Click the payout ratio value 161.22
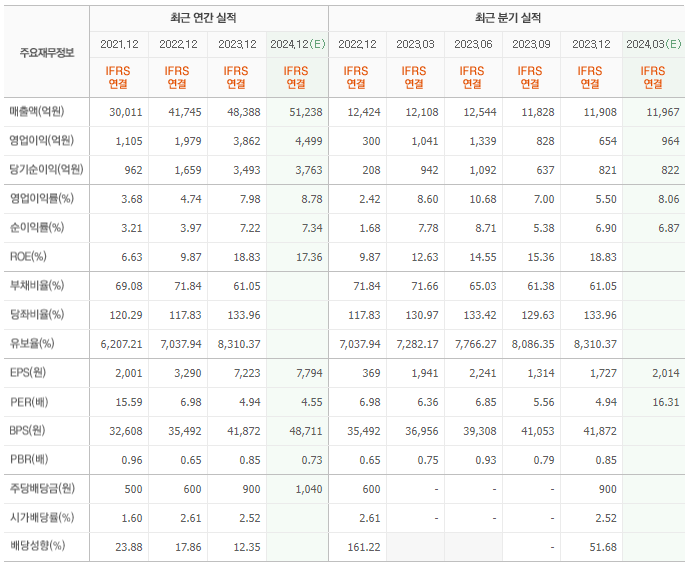691x564 pixels. (x=364, y=547)
